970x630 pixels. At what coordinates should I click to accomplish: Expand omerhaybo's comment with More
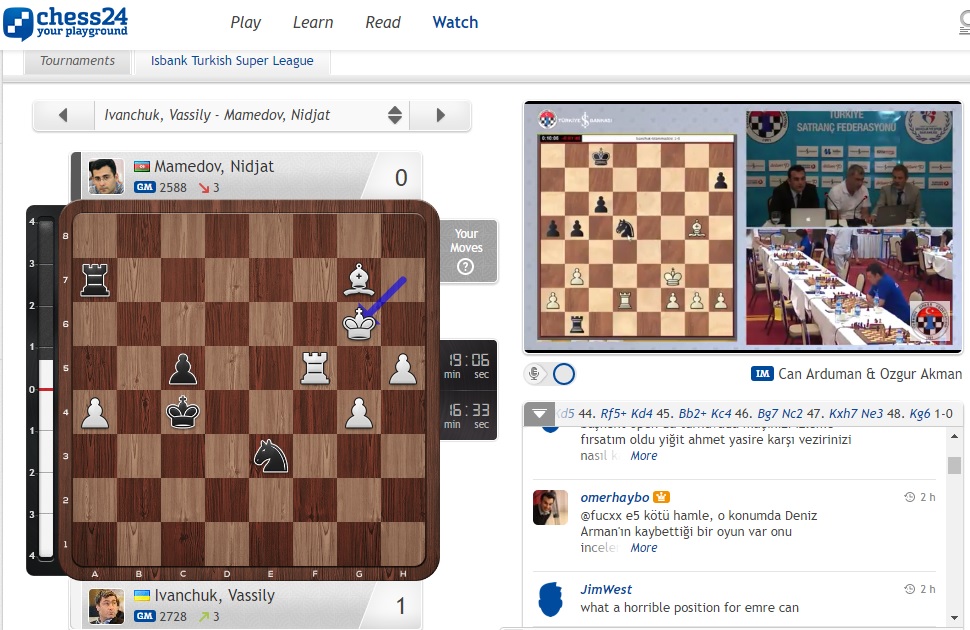click(643, 548)
